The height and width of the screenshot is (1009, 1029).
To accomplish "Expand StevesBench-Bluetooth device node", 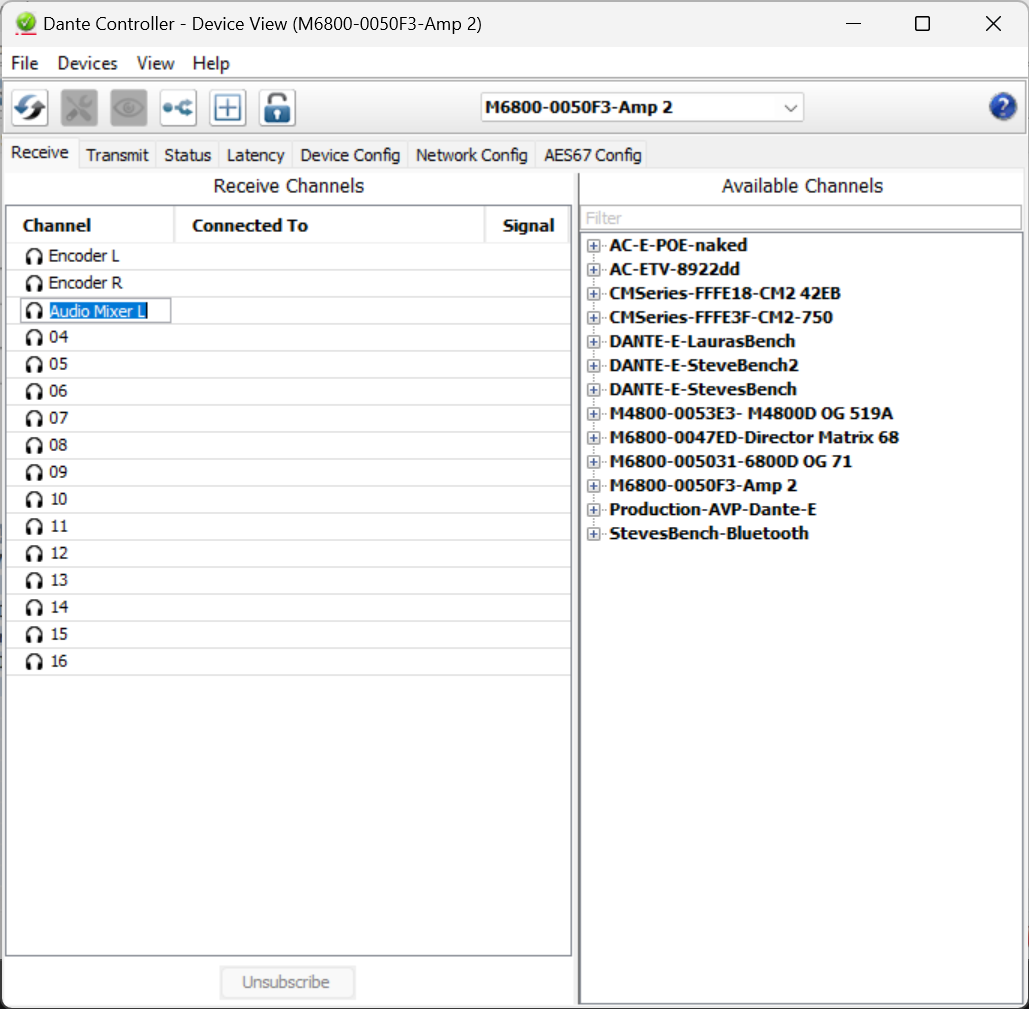I will pyautogui.click(x=594, y=534).
